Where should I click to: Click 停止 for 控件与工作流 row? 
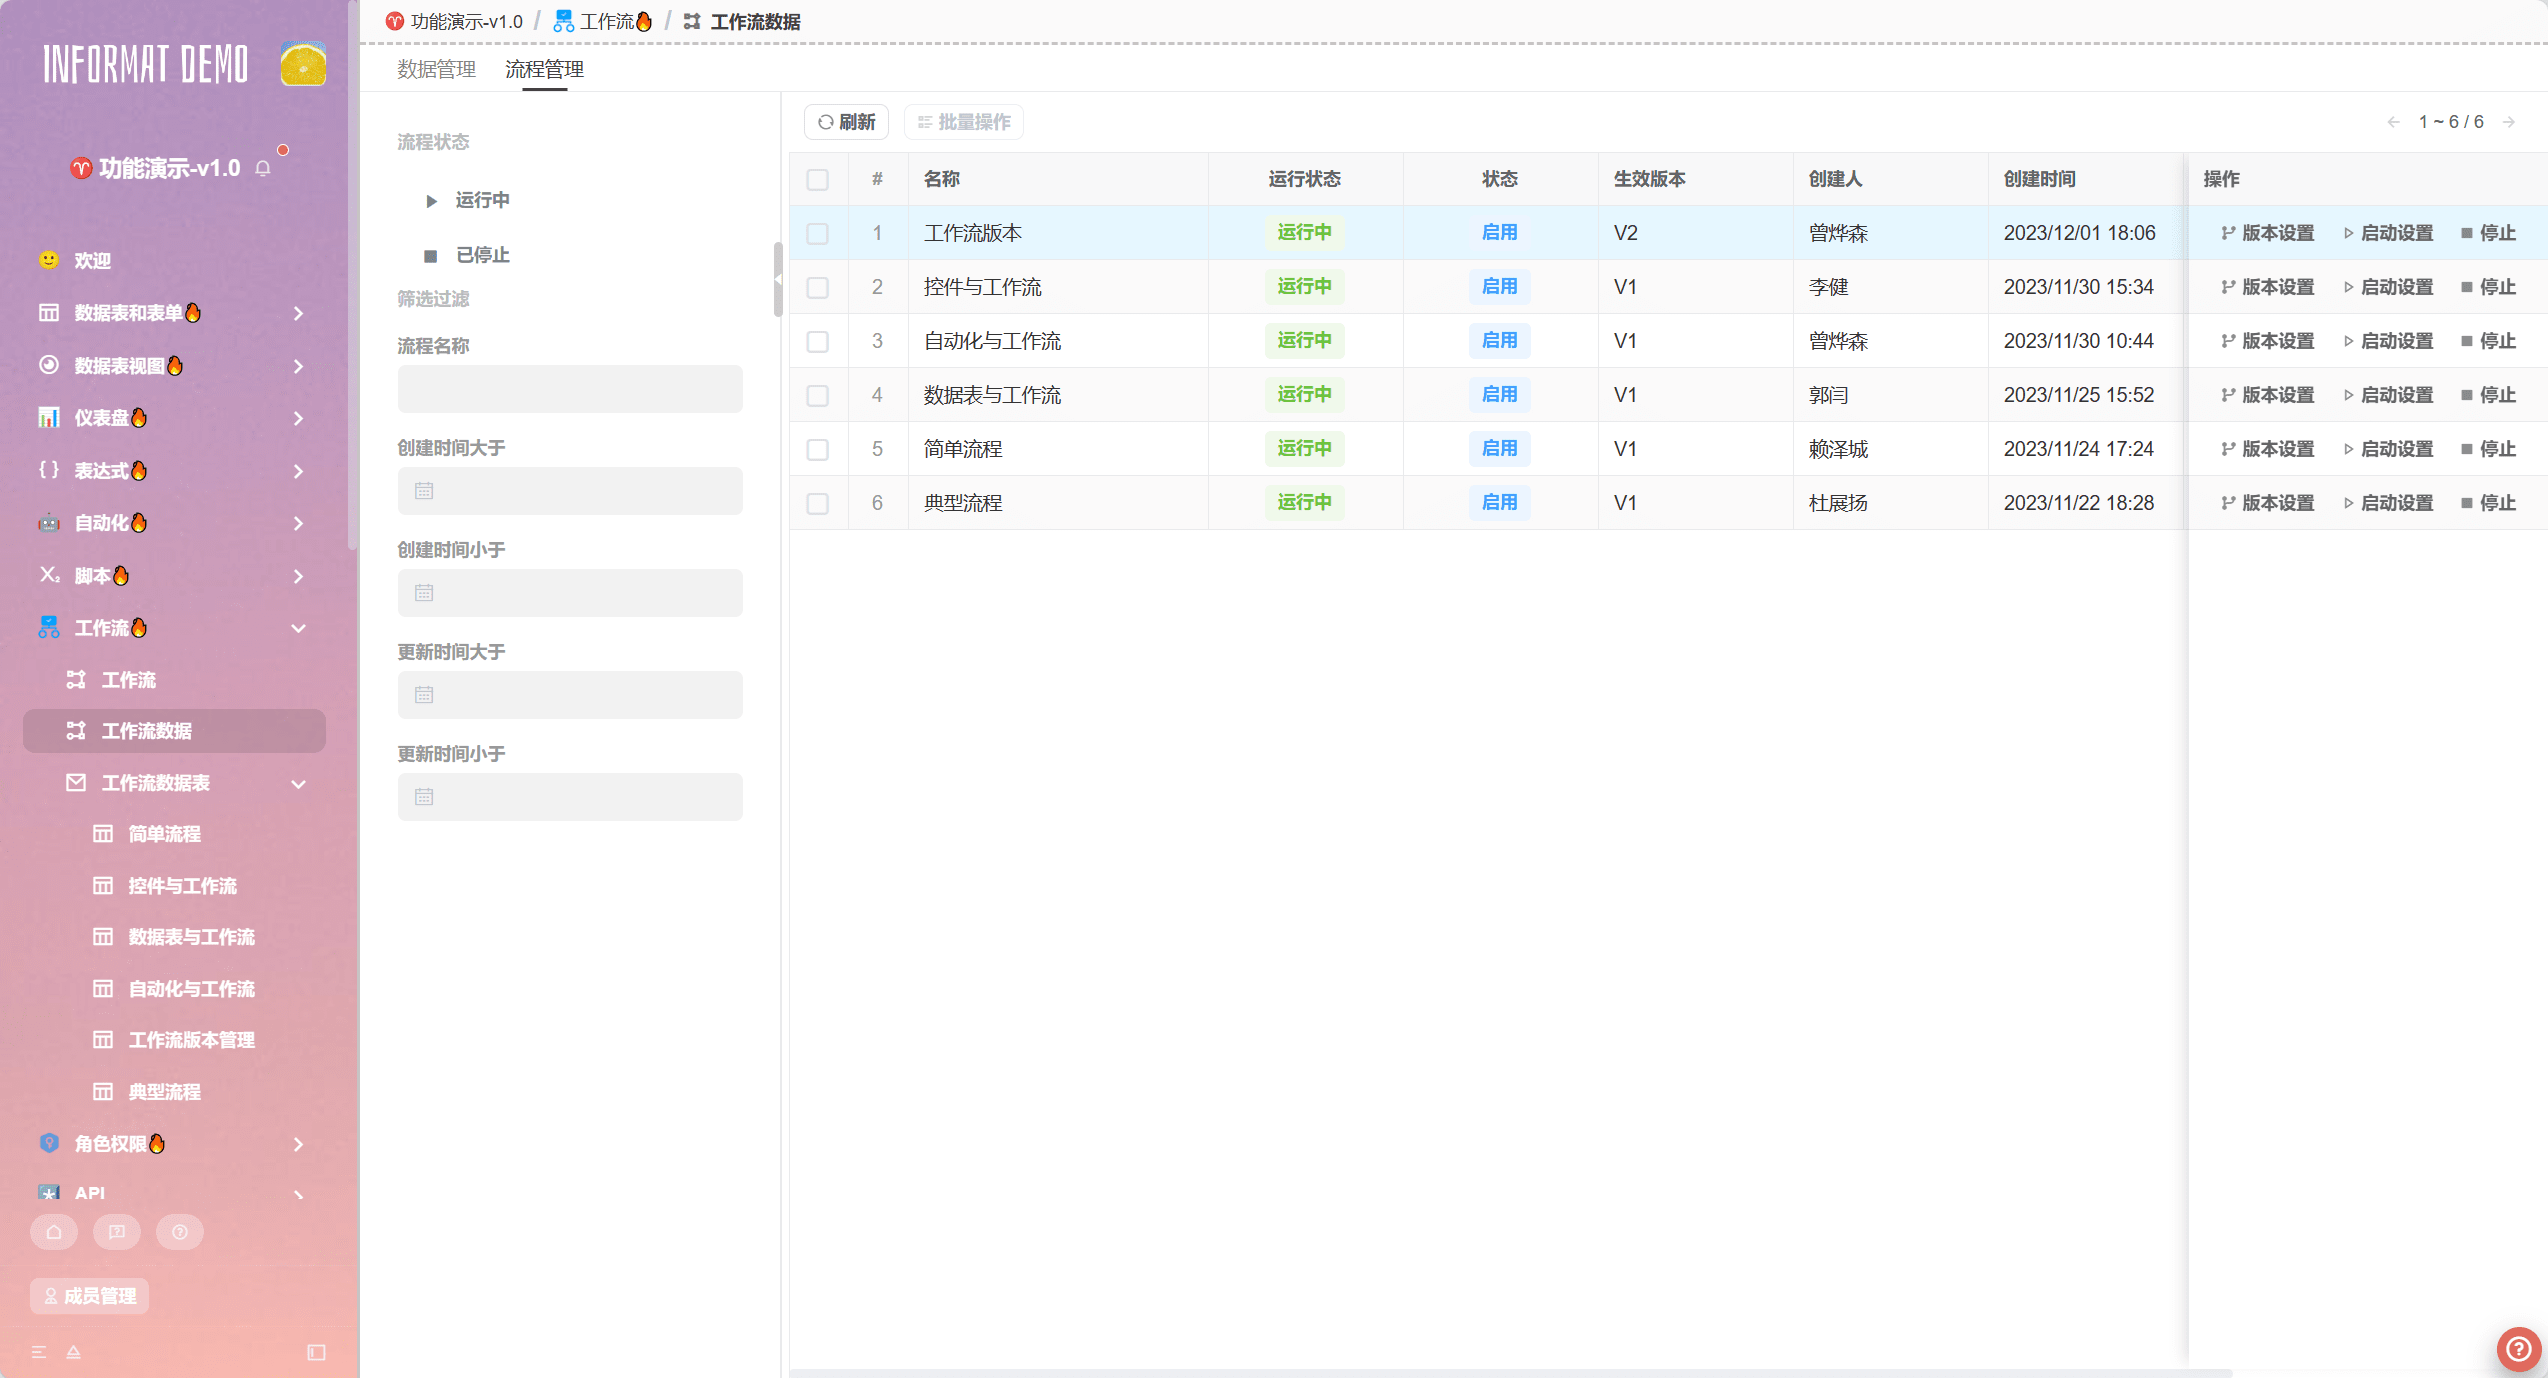click(x=2488, y=287)
